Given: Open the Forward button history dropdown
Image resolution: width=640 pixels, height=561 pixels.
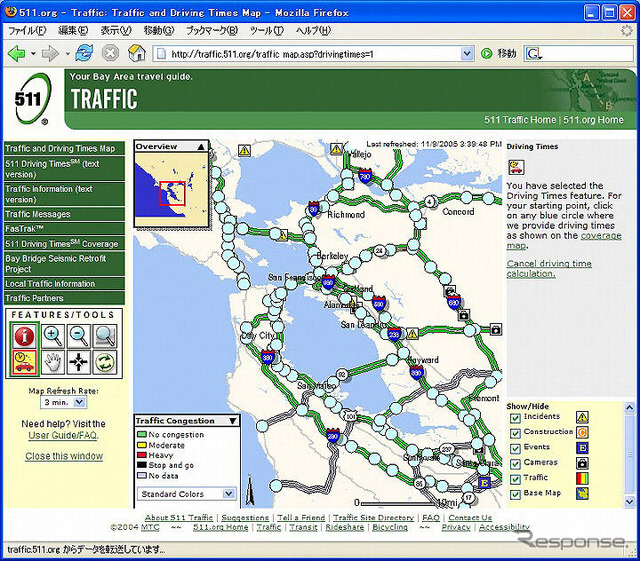Looking at the screenshot, I should click(67, 53).
